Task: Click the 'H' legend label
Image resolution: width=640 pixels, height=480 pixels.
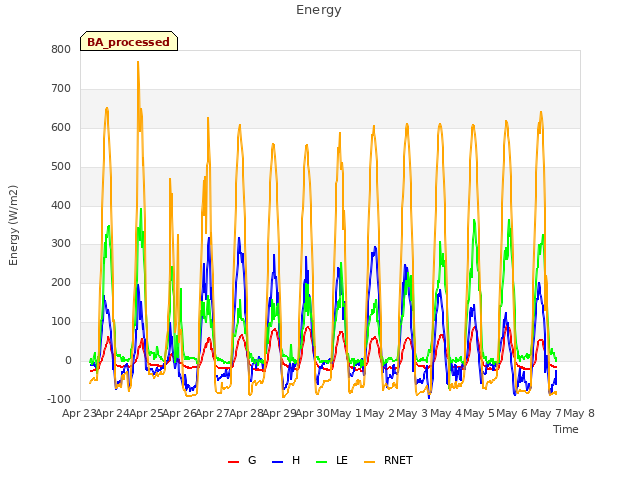Action: tap(296, 460)
